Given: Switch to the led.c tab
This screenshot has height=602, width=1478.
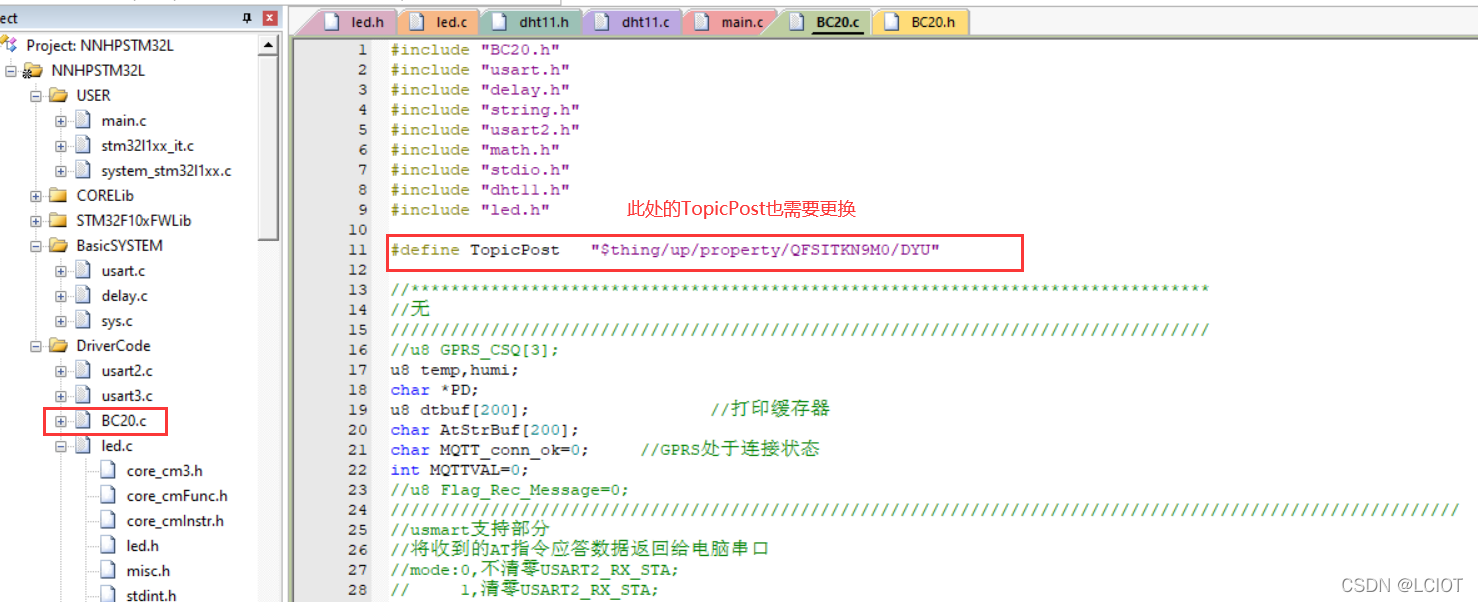Looking at the screenshot, I should [x=440, y=22].
